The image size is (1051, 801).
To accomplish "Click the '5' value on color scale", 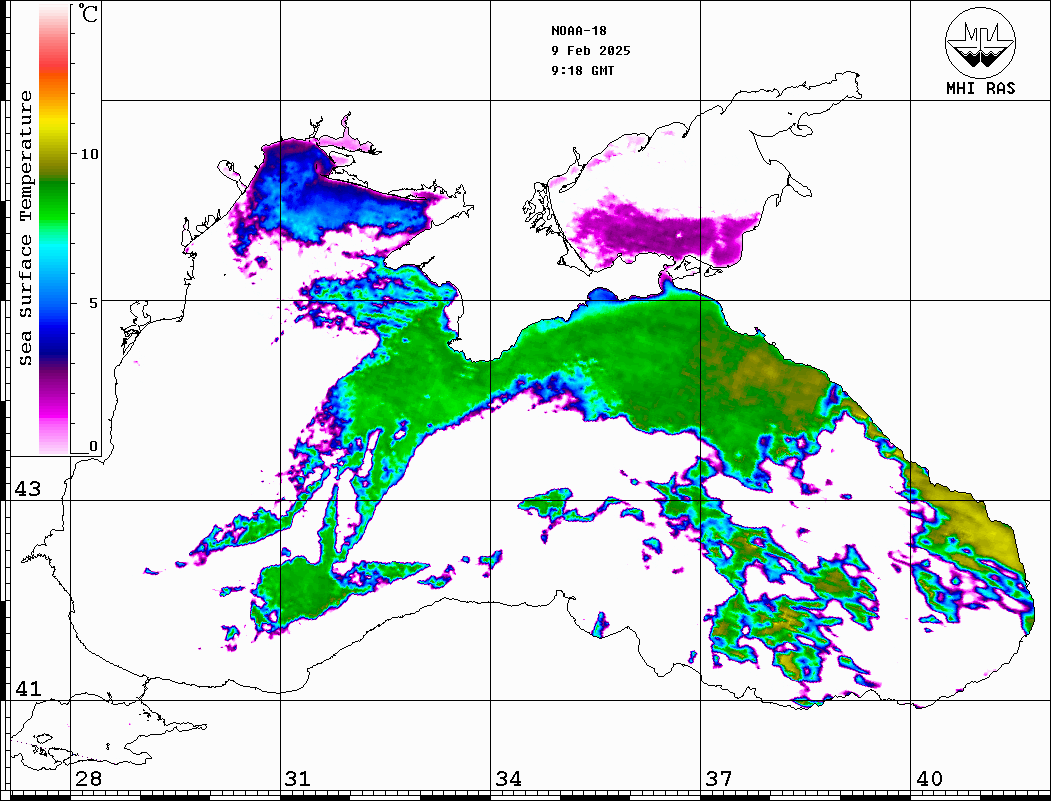I will click(x=95, y=303).
